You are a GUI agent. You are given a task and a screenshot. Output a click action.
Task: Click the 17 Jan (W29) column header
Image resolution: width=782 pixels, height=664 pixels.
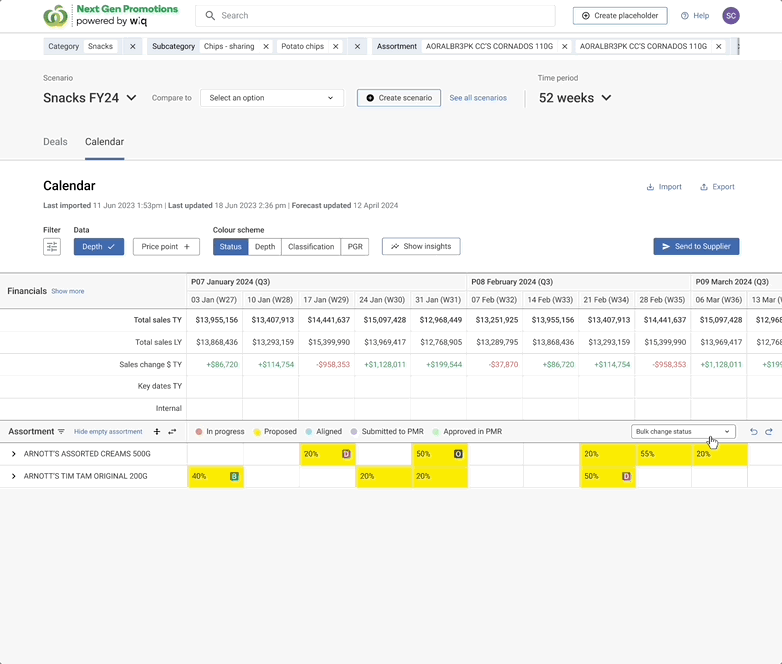point(326,300)
